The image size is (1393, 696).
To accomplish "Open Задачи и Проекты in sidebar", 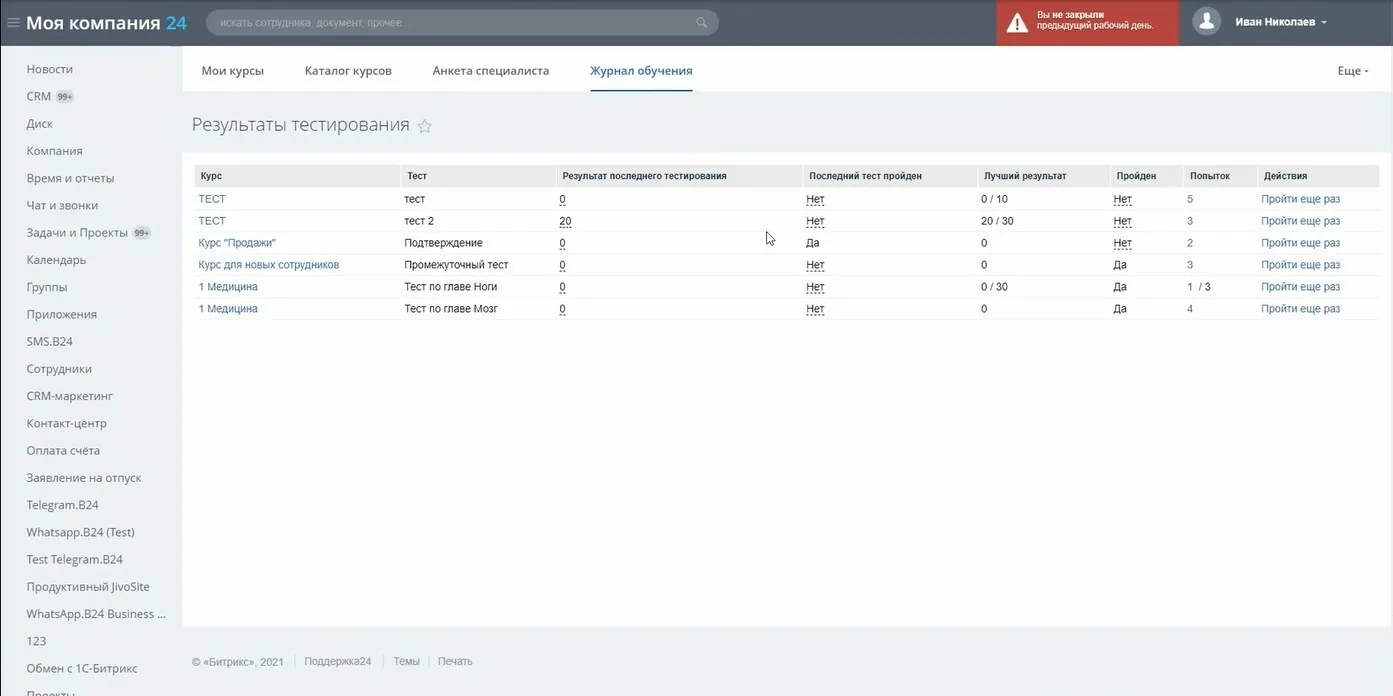I will (77, 233).
